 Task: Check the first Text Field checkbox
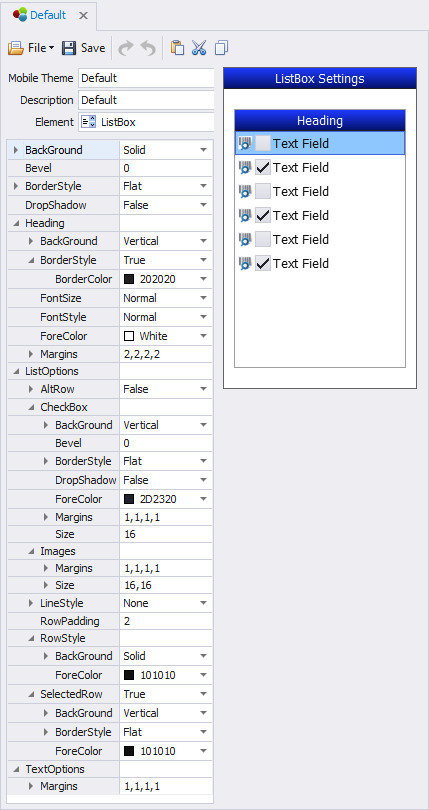coord(263,143)
